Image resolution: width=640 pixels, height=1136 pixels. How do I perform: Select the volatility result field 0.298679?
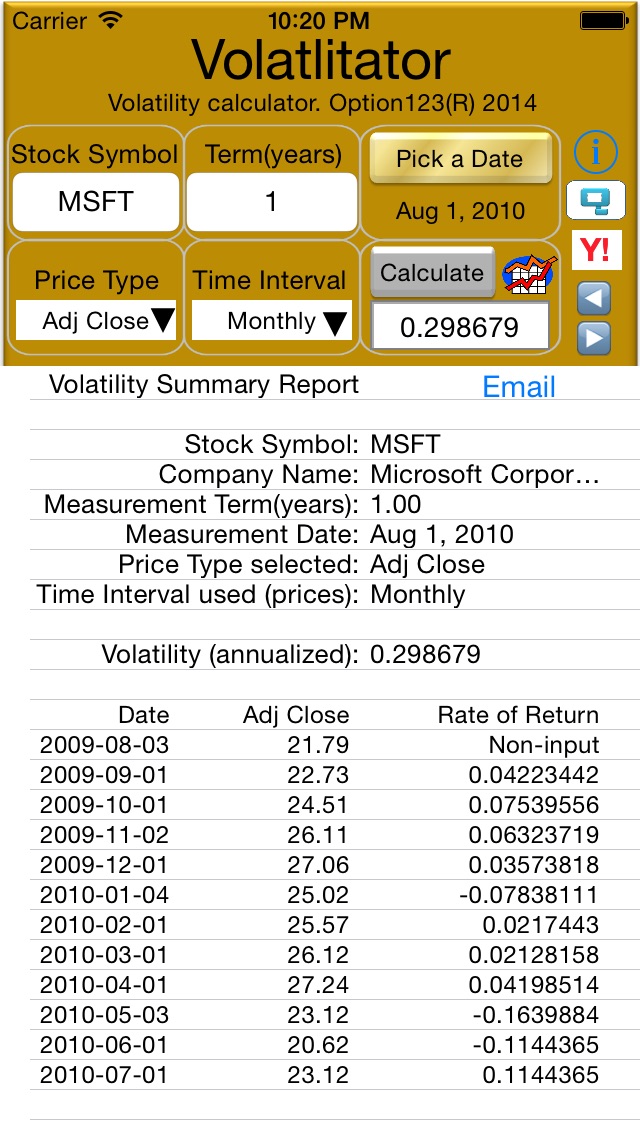coord(460,327)
